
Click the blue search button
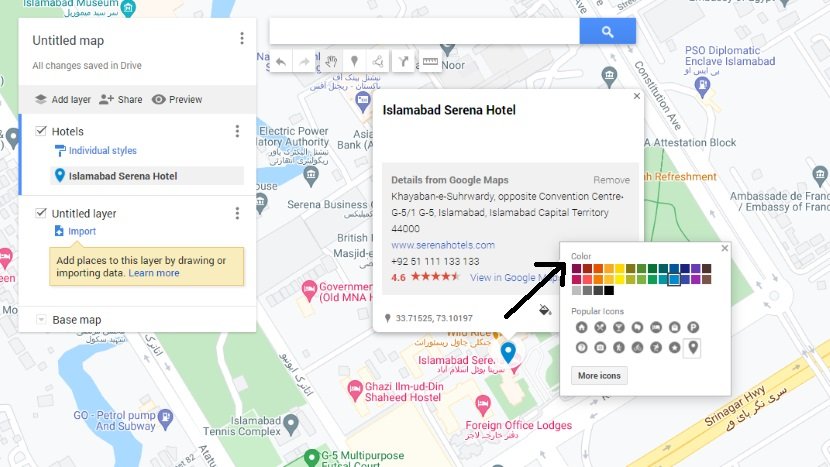pos(607,32)
